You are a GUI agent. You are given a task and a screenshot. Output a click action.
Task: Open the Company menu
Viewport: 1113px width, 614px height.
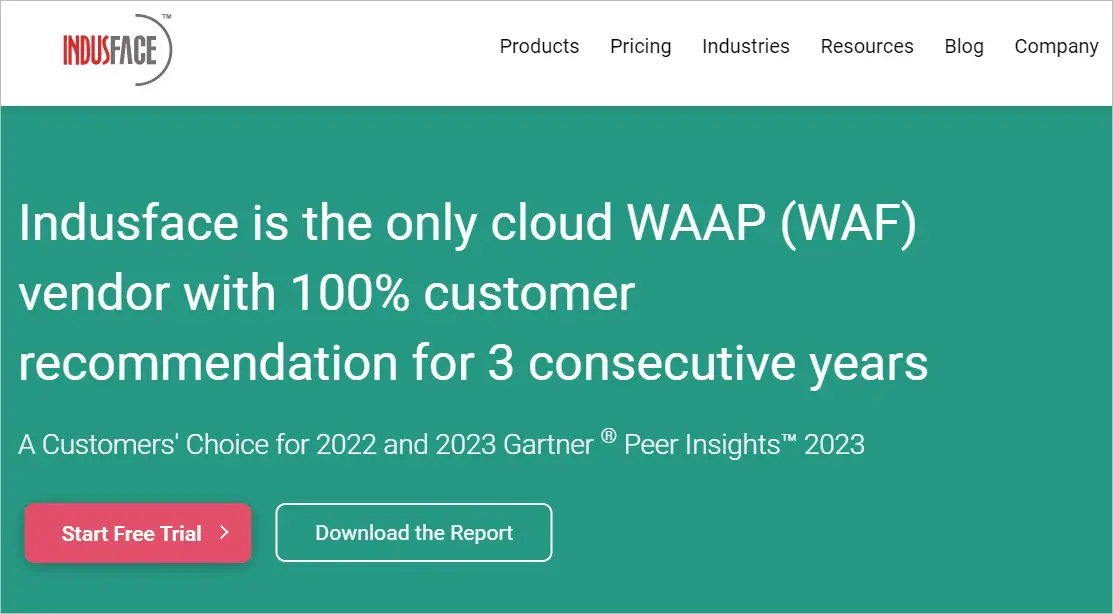(1055, 46)
